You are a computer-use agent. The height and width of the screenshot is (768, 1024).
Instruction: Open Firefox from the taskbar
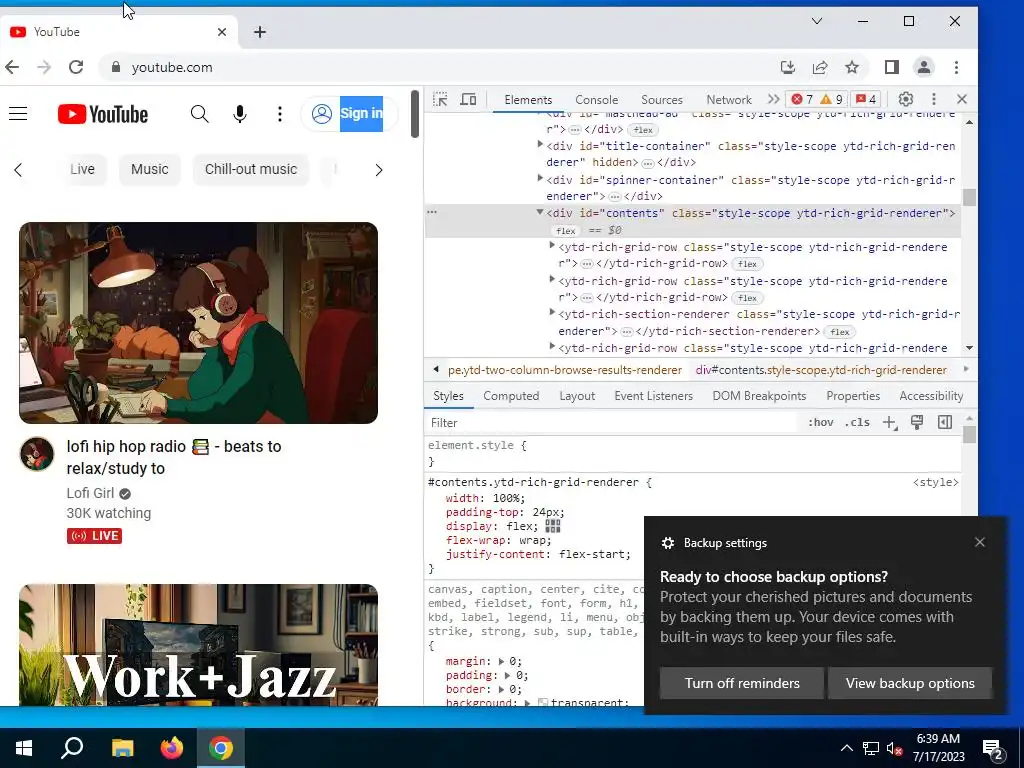[x=172, y=748]
